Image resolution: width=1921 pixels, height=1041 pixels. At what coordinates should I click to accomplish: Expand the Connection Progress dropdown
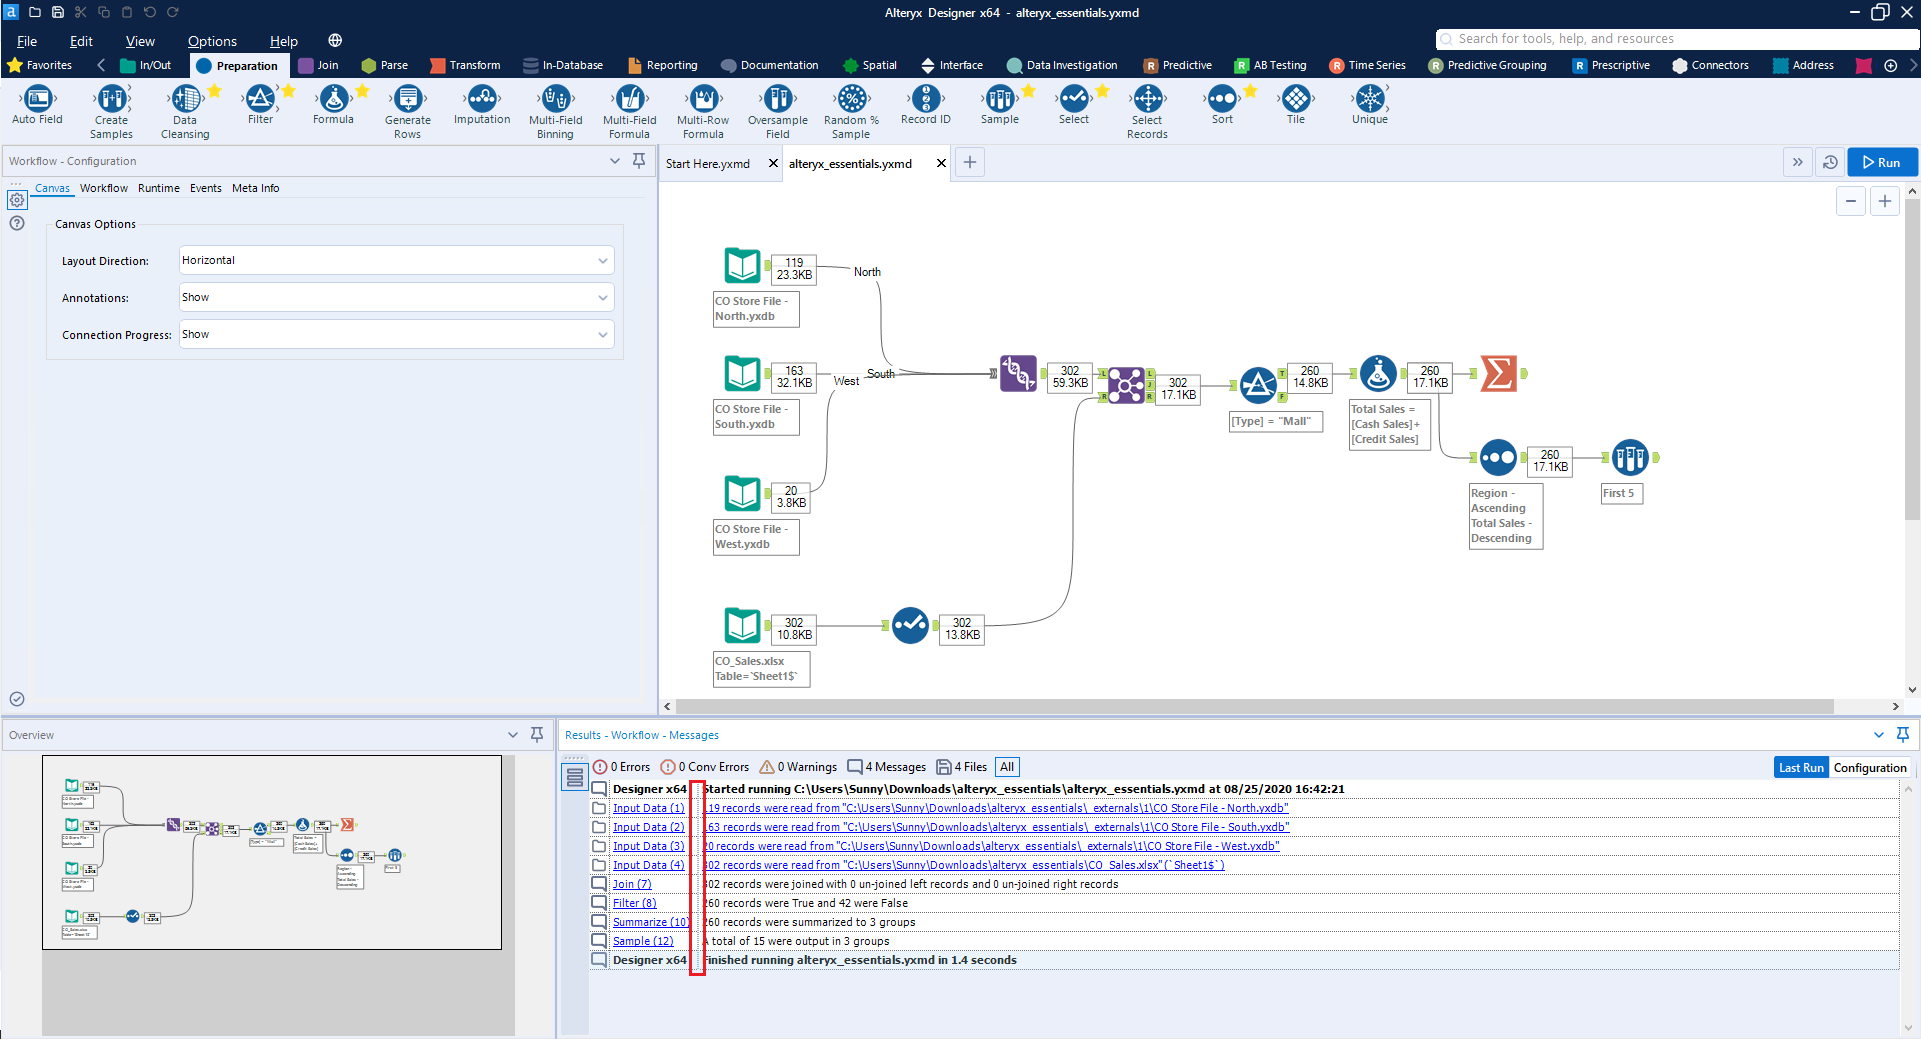(396, 334)
